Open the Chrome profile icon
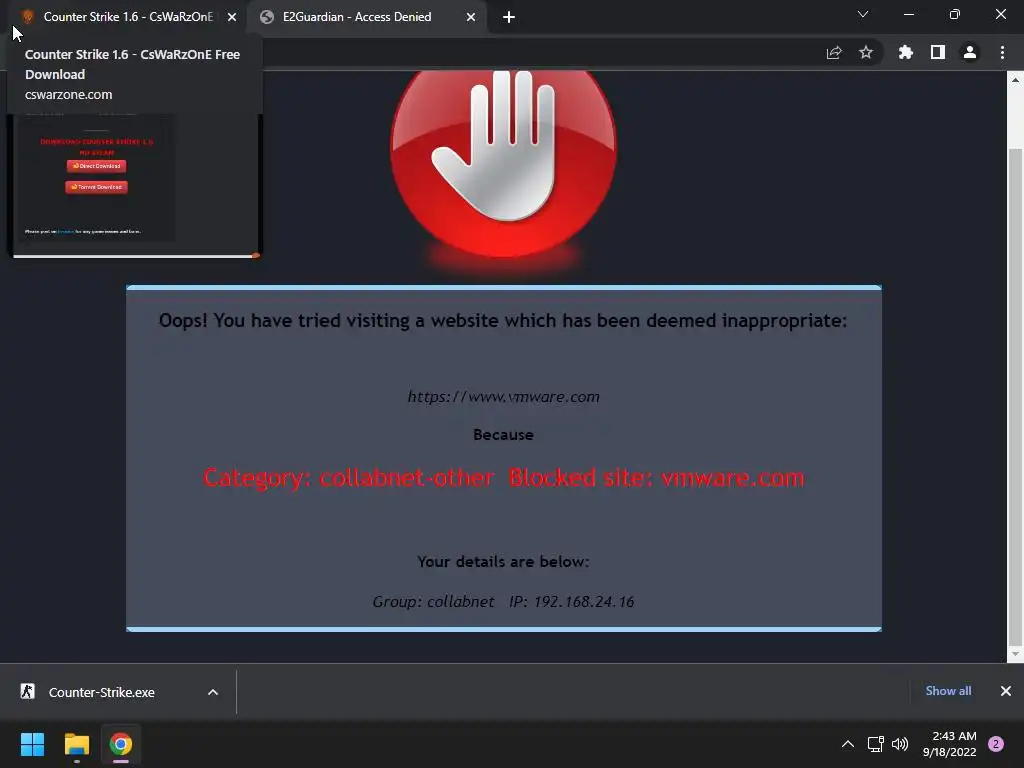This screenshot has width=1024, height=768. click(x=970, y=52)
